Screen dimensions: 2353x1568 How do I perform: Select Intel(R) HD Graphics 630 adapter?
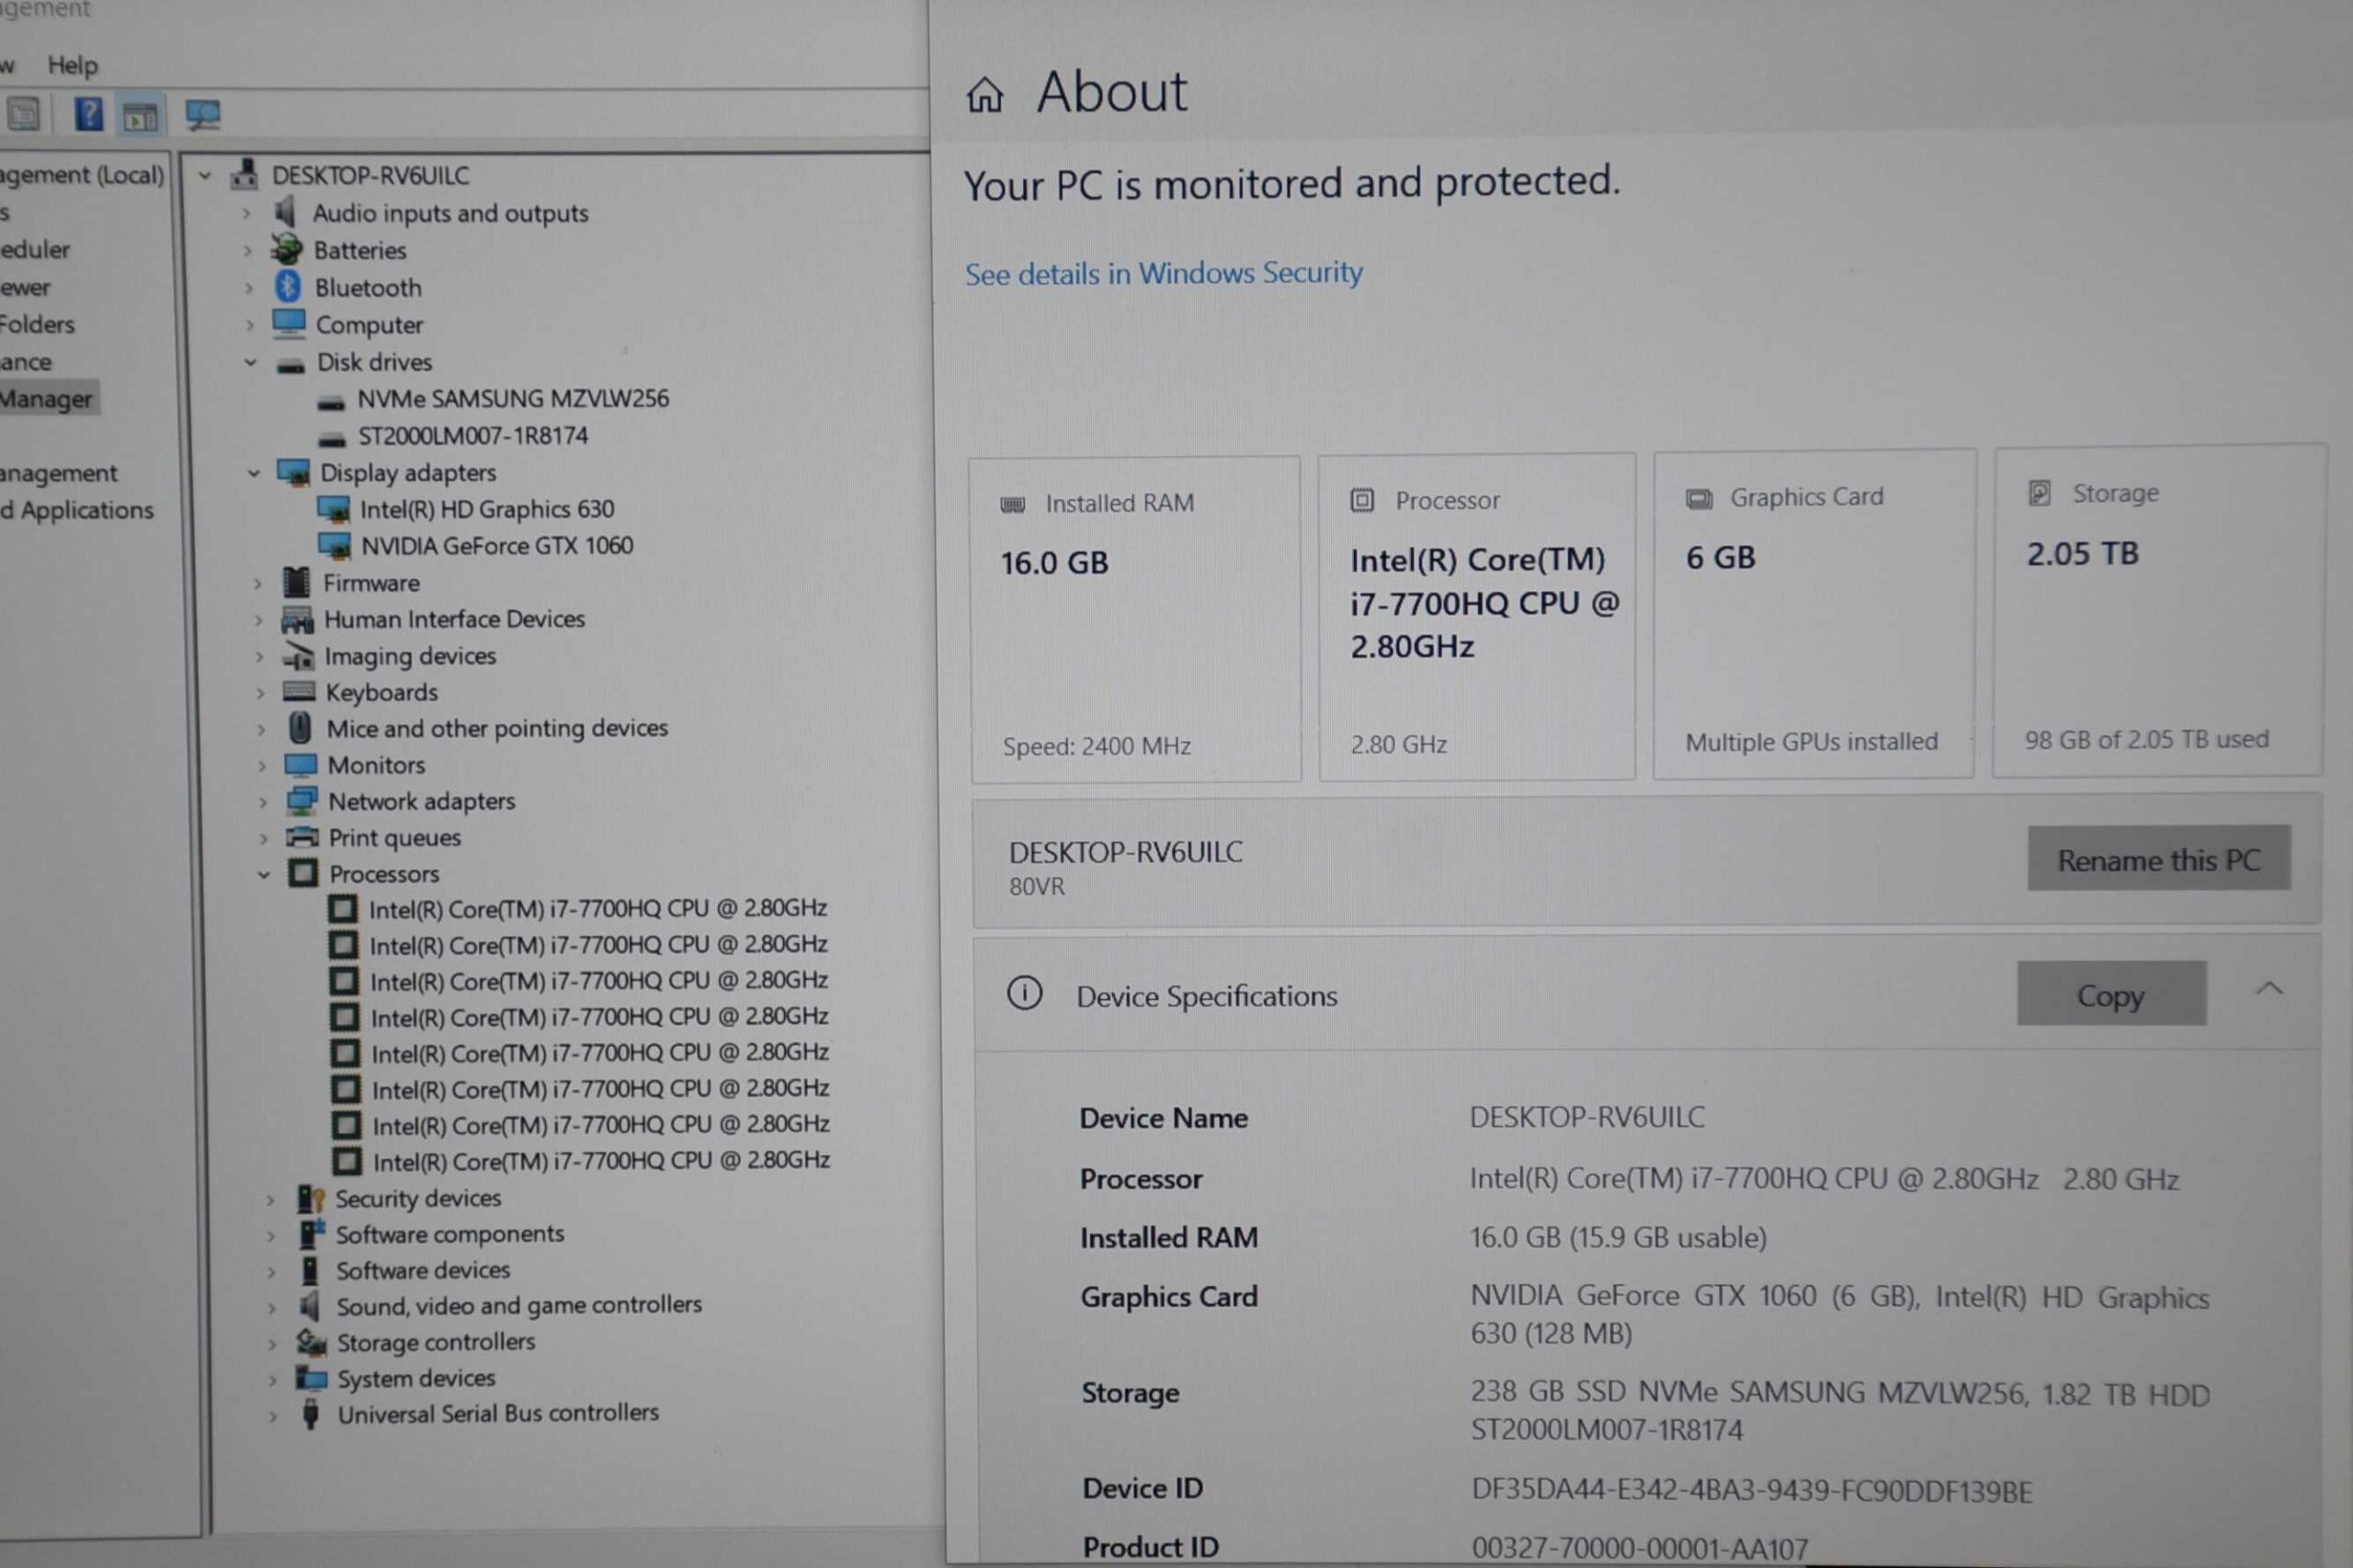coord(487,509)
